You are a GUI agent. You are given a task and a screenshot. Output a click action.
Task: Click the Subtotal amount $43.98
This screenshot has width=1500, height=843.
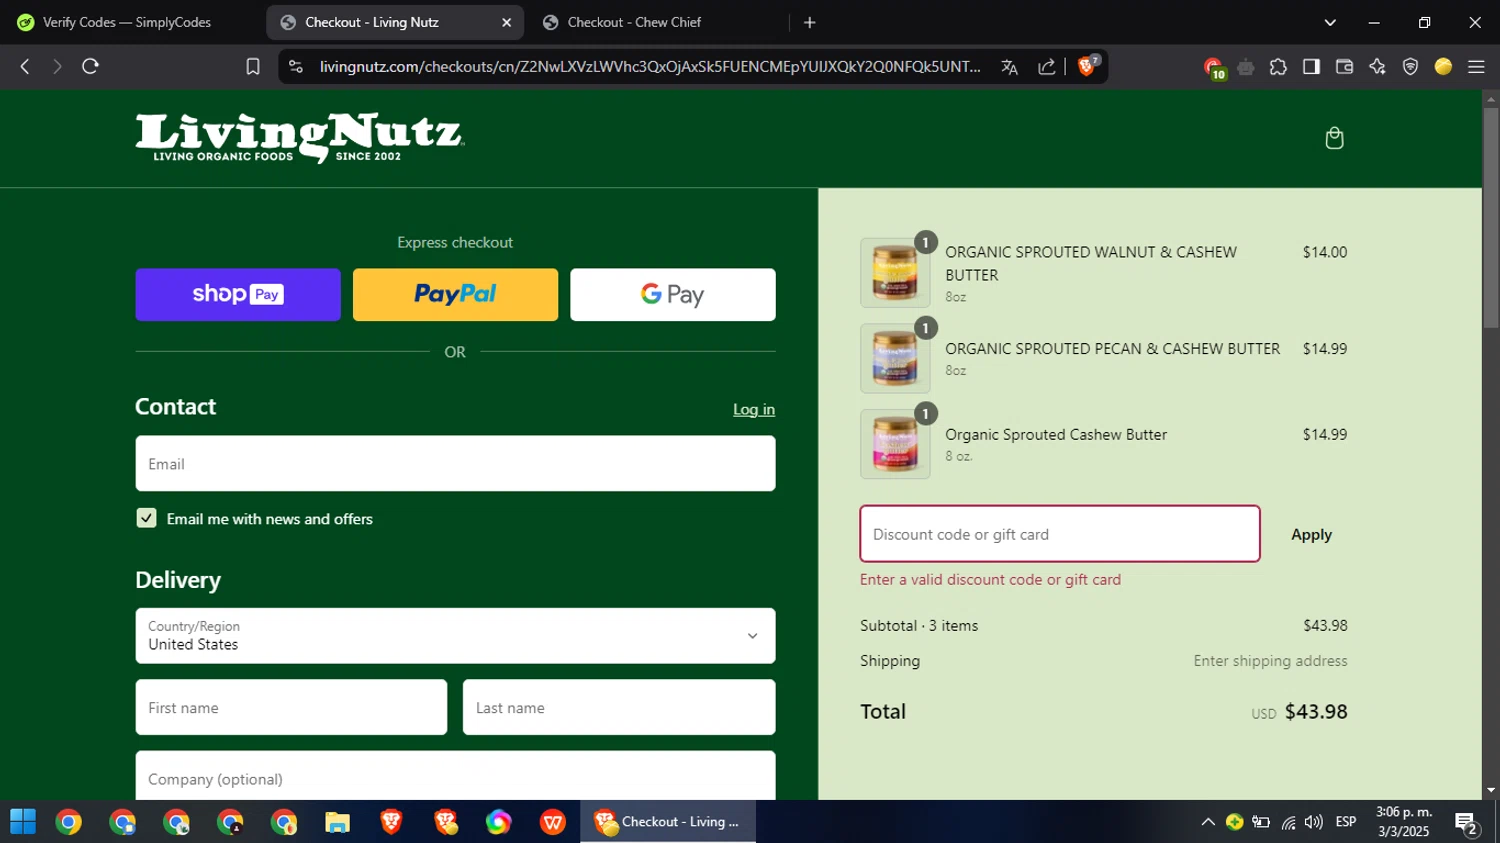1325,626
